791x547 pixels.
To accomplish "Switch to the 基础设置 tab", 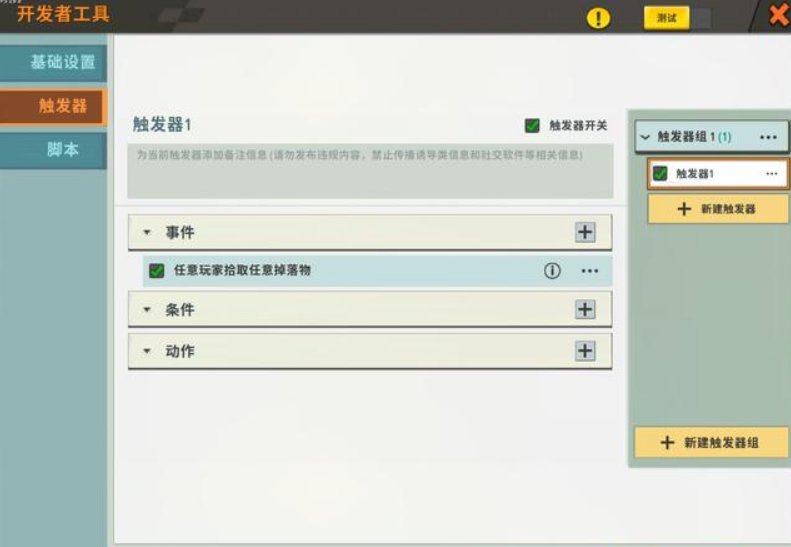I will click(x=54, y=62).
